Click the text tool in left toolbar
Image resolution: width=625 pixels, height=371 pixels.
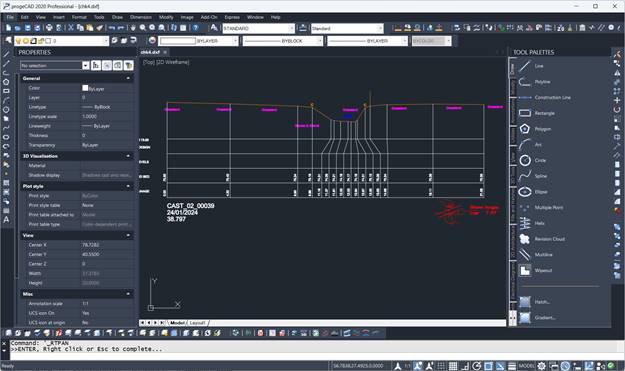coord(6,220)
